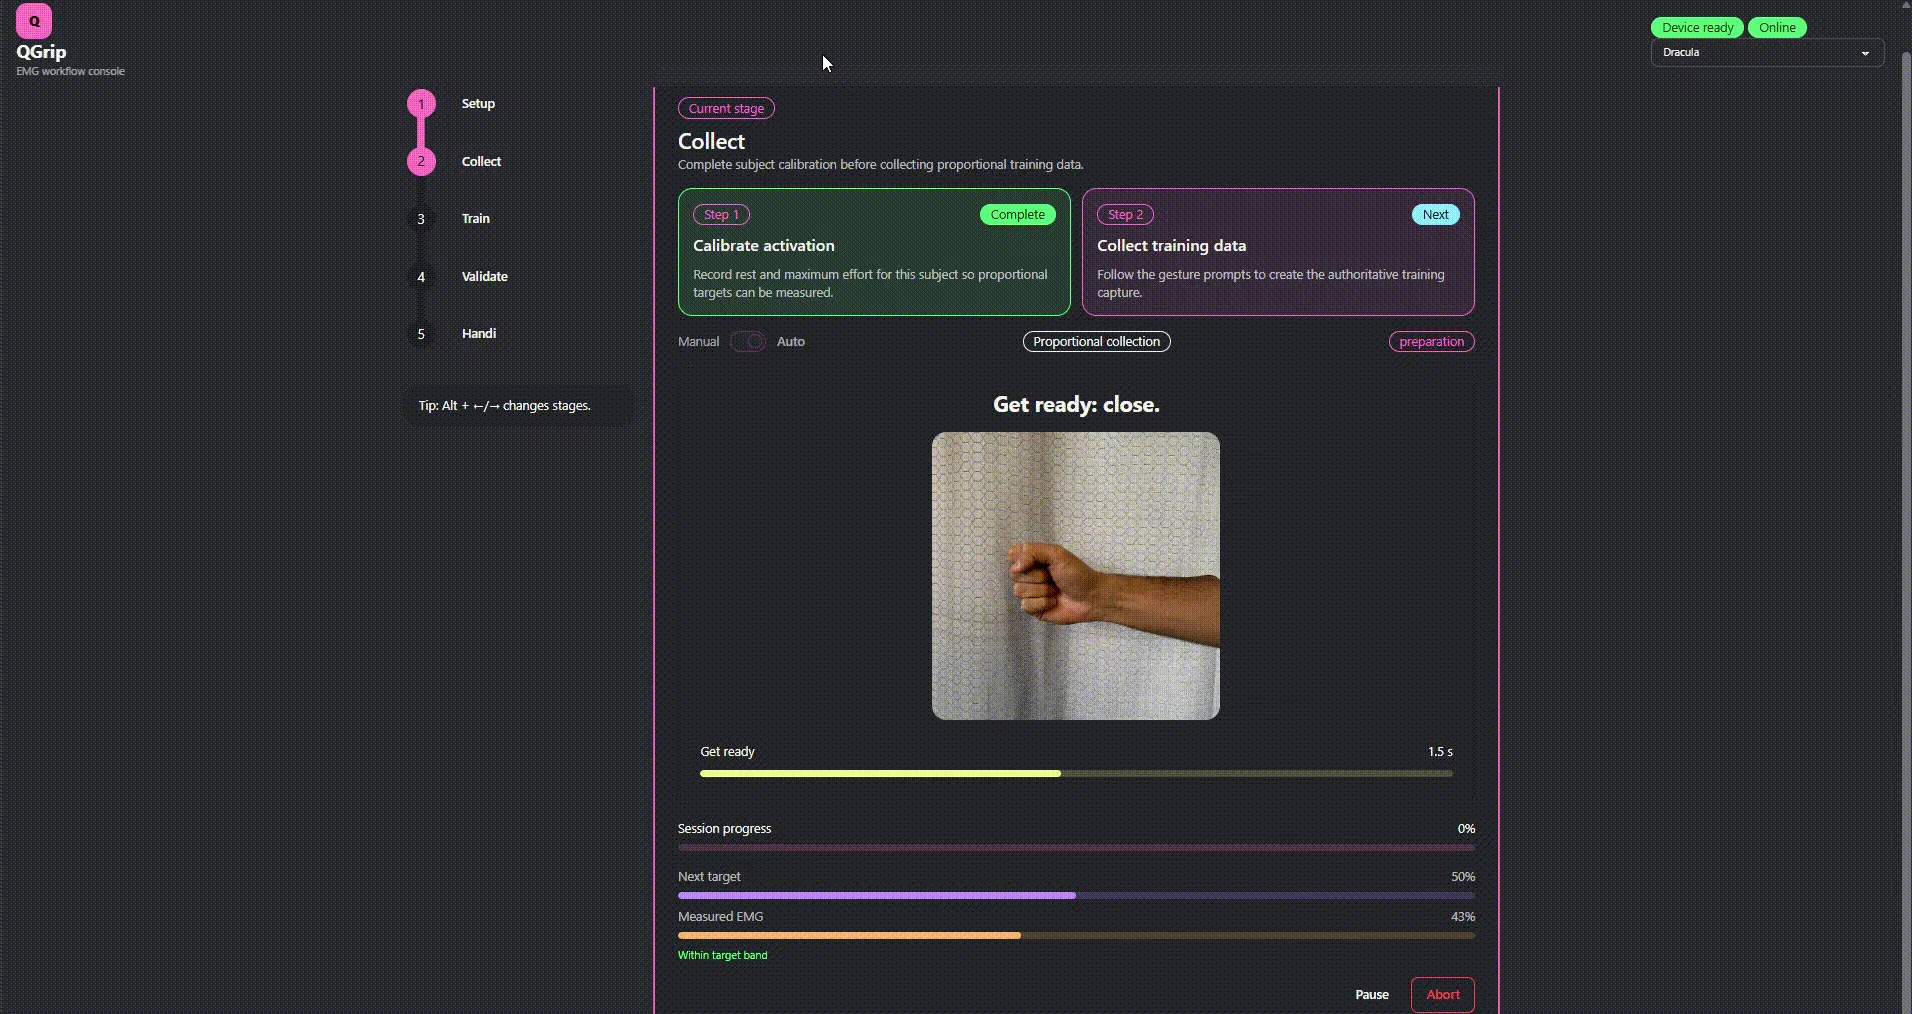Toggle the Manual/Auto switch
Image resolution: width=1912 pixels, height=1014 pixels.
coord(748,342)
